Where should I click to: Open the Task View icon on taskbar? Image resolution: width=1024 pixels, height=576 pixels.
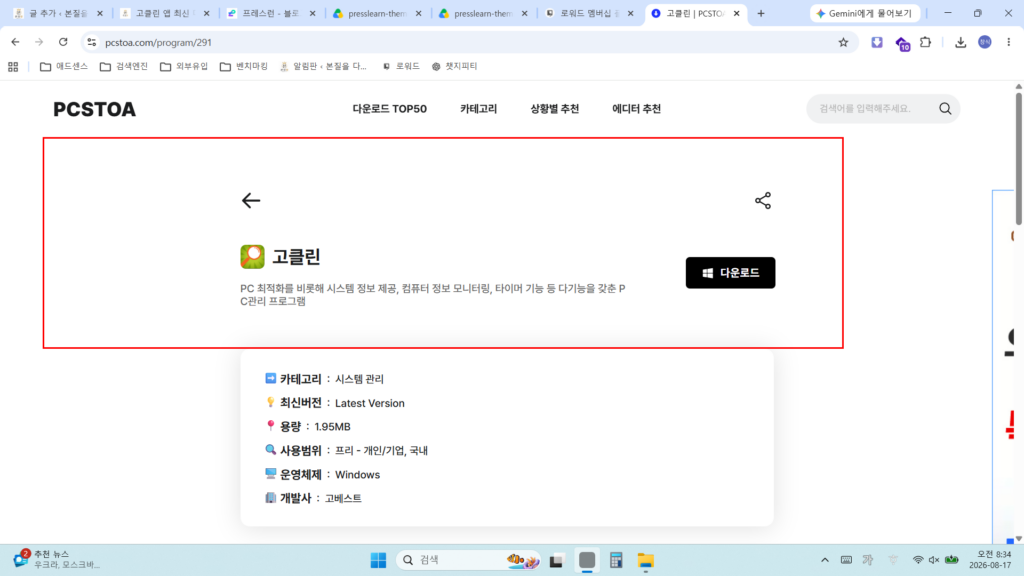[556, 560]
